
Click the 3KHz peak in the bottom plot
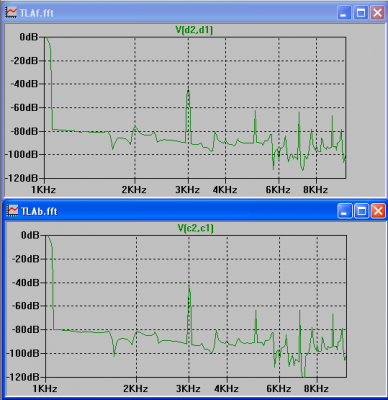coord(189,288)
